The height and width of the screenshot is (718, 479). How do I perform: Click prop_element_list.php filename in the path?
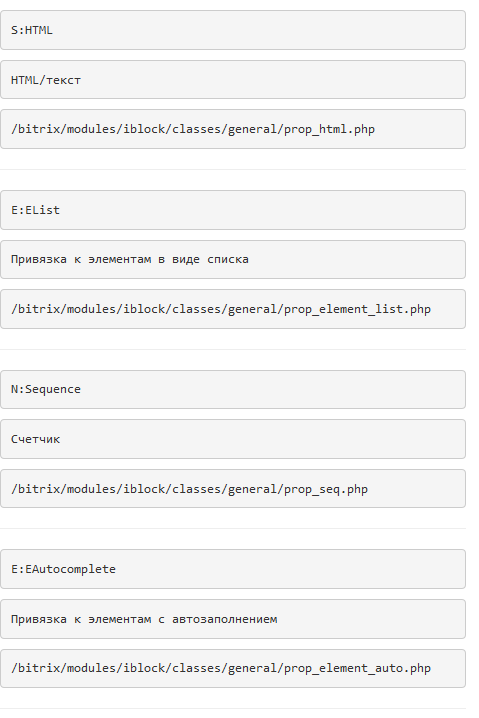pyautogui.click(x=357, y=309)
